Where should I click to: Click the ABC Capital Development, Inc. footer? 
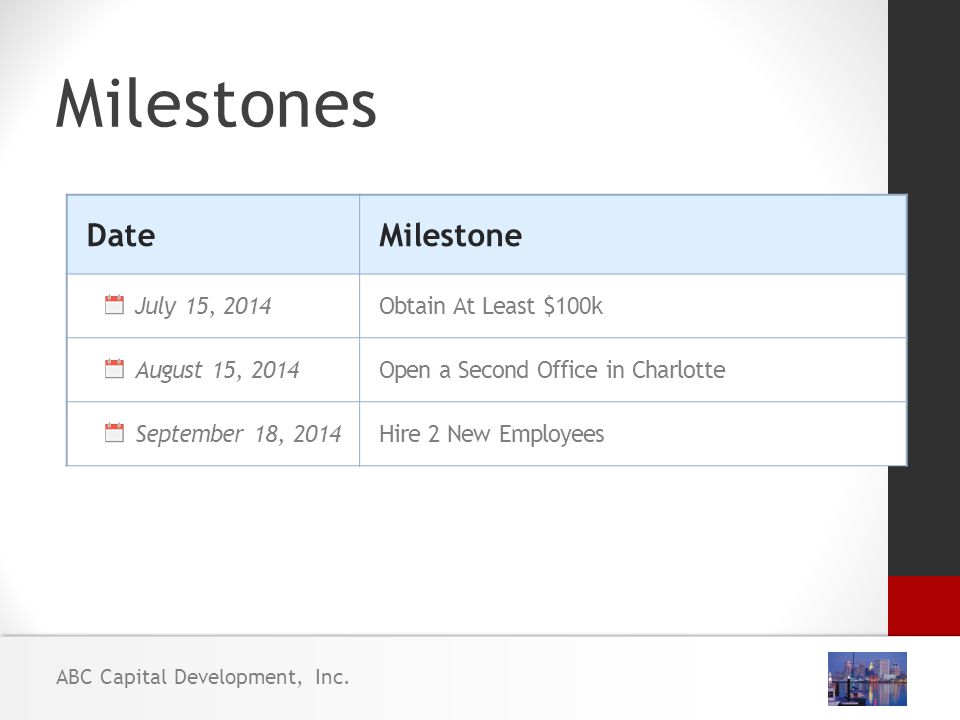[x=203, y=677]
